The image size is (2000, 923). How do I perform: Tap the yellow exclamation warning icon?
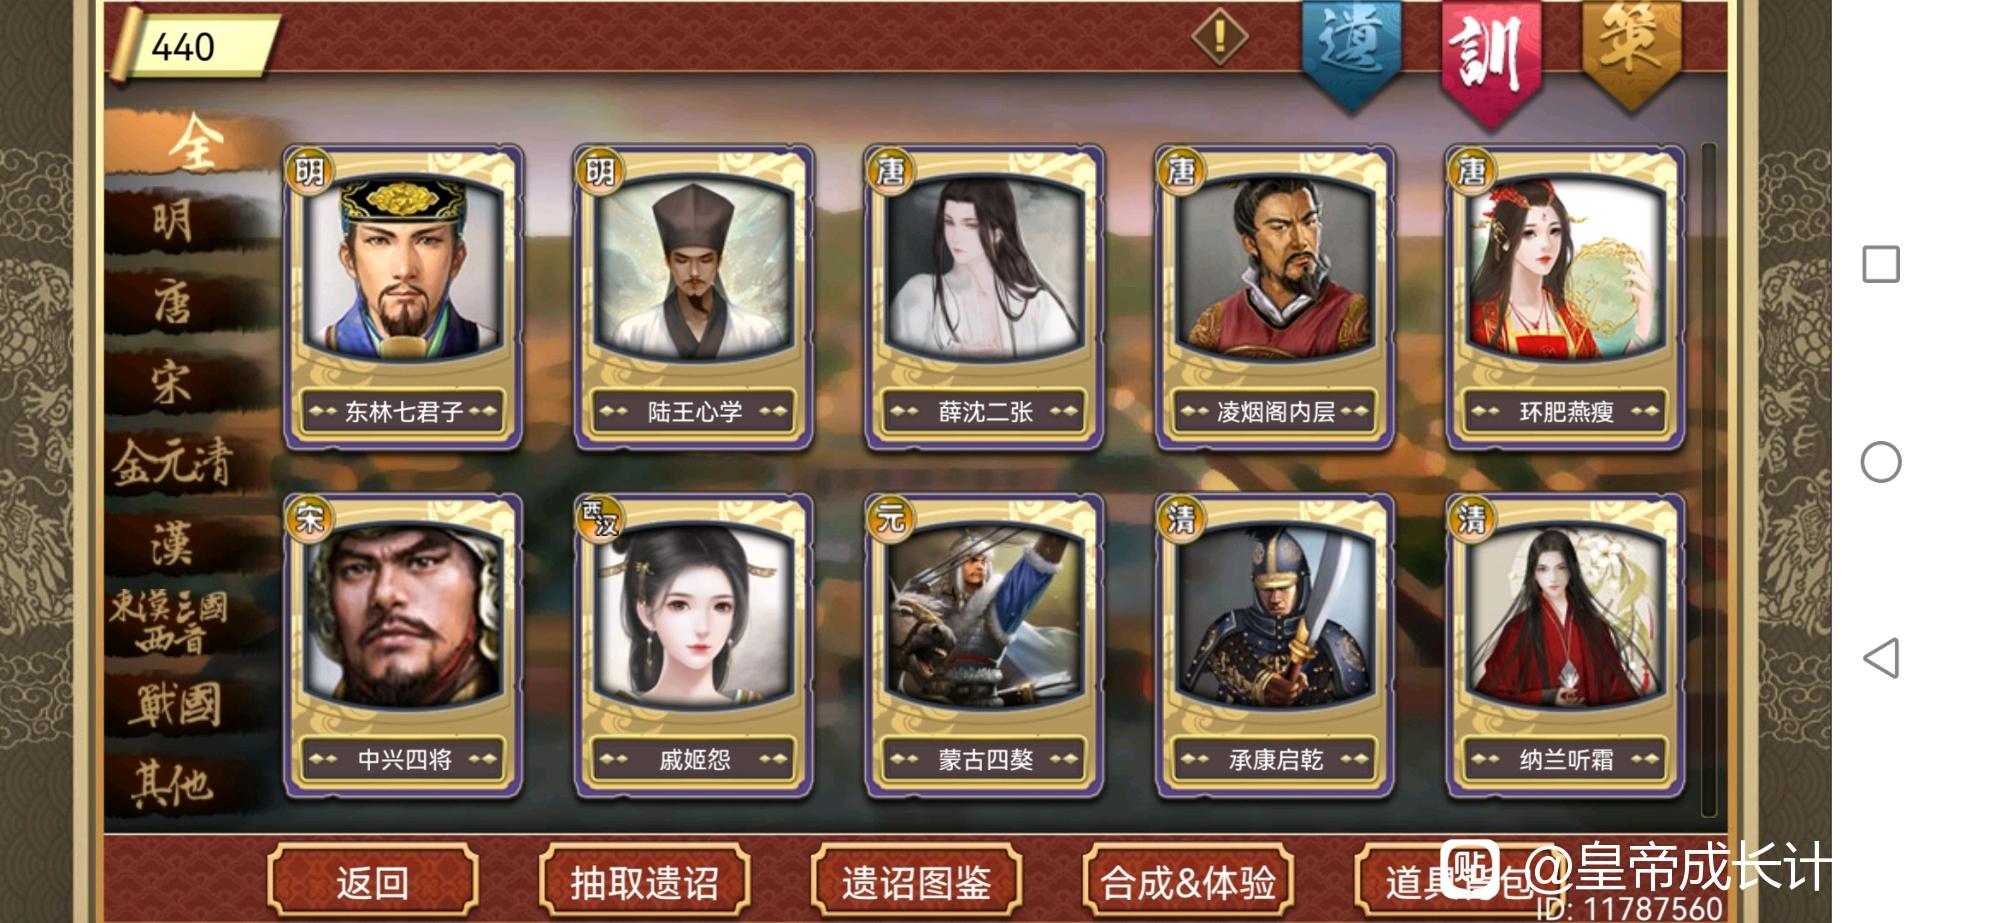point(1219,37)
